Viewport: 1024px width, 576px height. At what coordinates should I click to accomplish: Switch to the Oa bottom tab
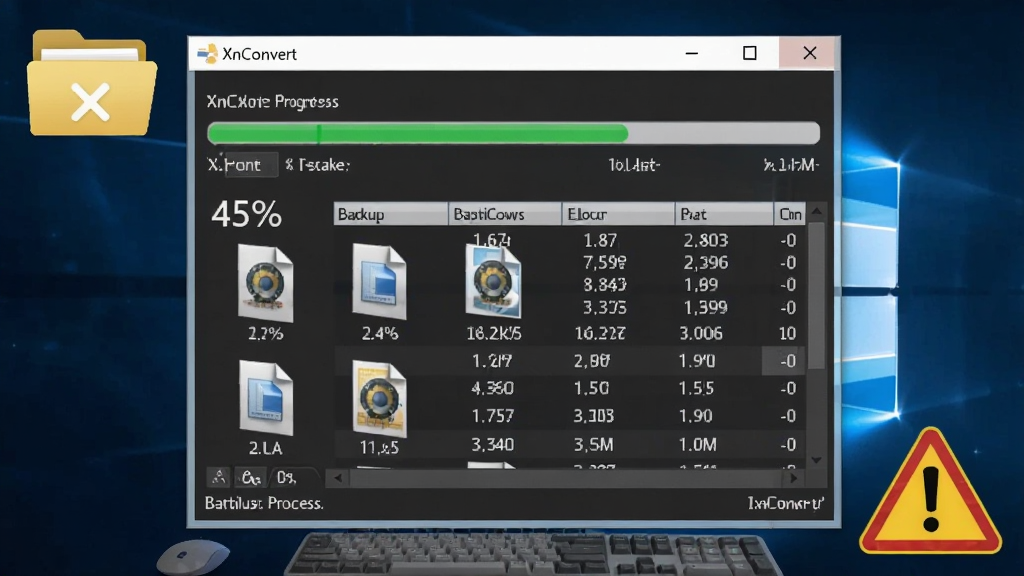tap(251, 478)
